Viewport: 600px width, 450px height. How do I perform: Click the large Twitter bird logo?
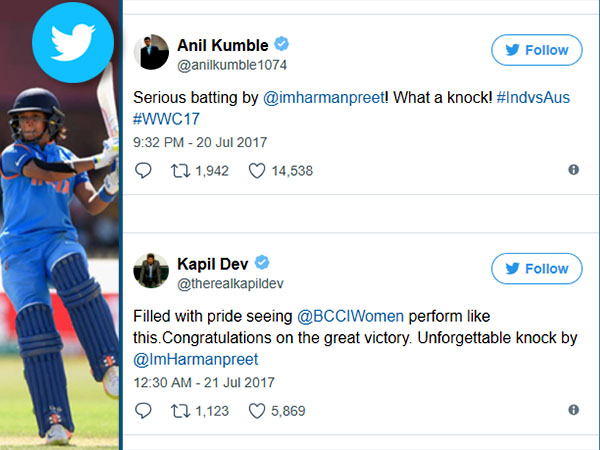click(x=73, y=42)
